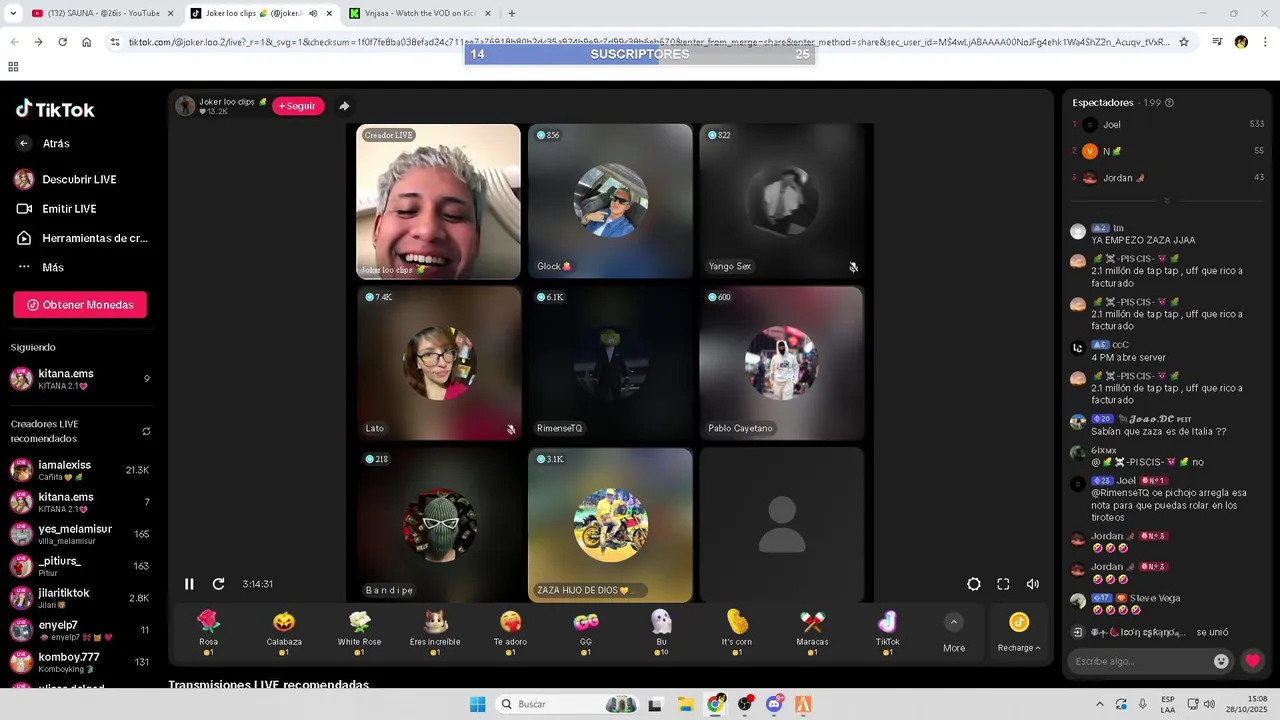Select ZAZA HIJO DE DIOS guest tile
Image resolution: width=1280 pixels, height=720 pixels.
coord(610,525)
